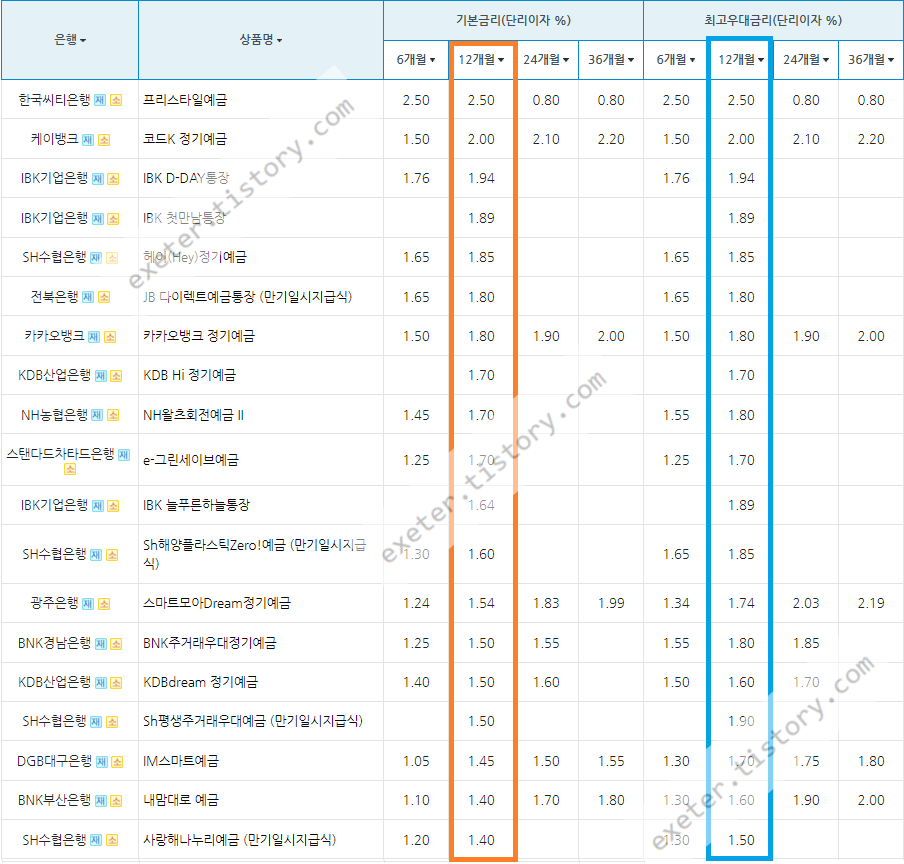Click the blue 재 badge beside BNK부산은행
This screenshot has height=864, width=904.
coord(100,801)
